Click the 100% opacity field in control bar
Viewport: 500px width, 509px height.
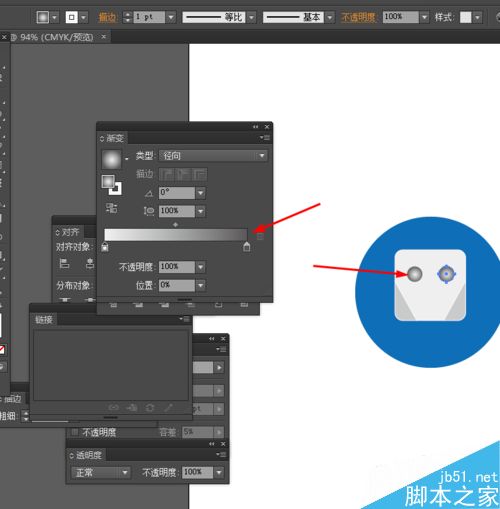400,17
